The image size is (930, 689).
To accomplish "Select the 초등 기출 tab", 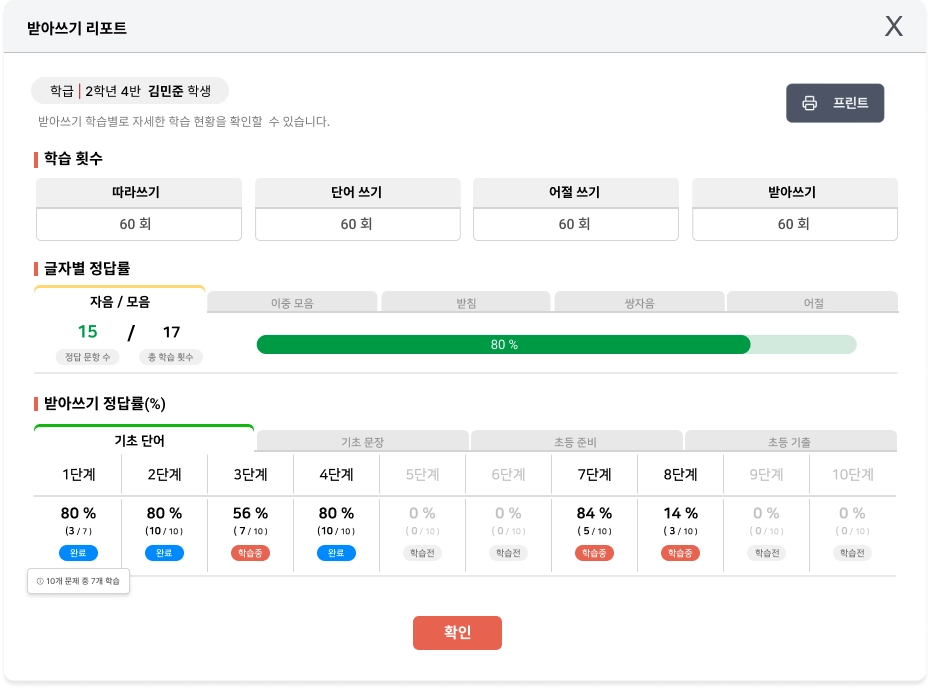I will 790,441.
